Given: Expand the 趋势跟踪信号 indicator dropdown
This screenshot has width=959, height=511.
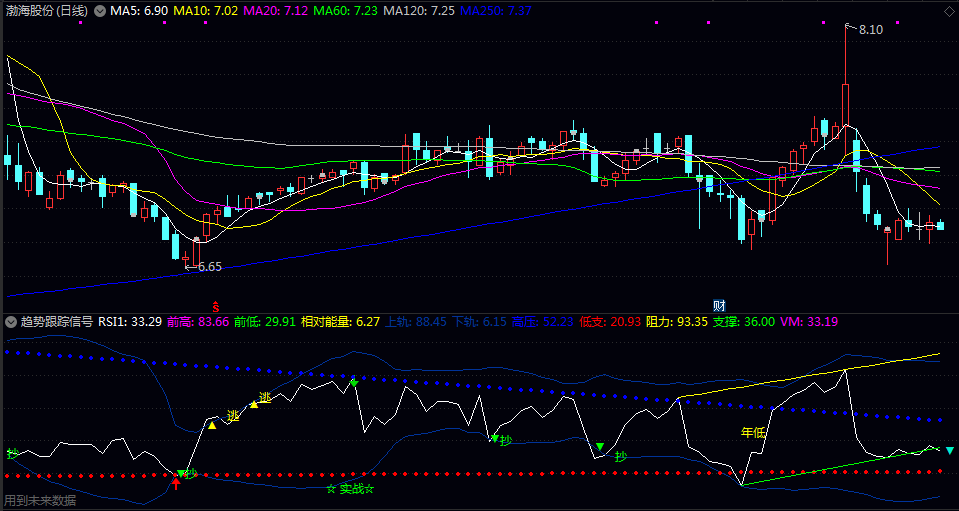Looking at the screenshot, I should tap(10, 323).
